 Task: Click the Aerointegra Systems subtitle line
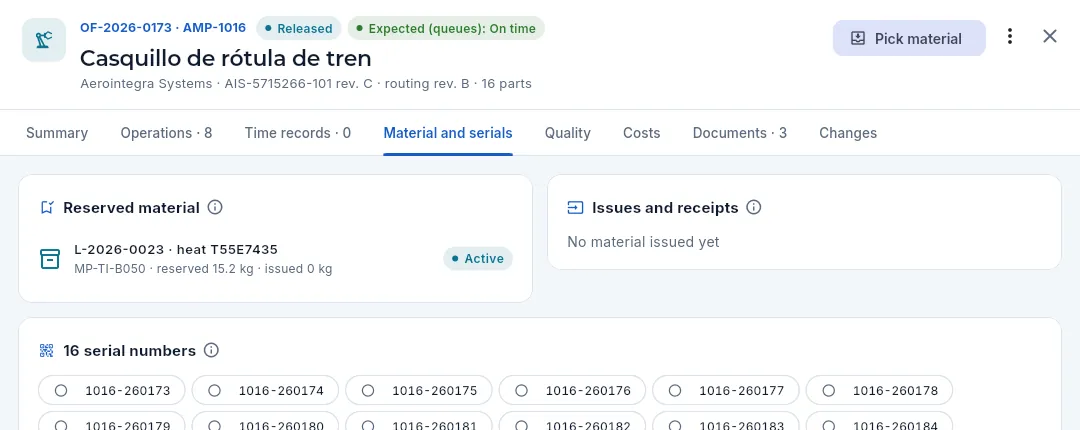click(x=306, y=84)
